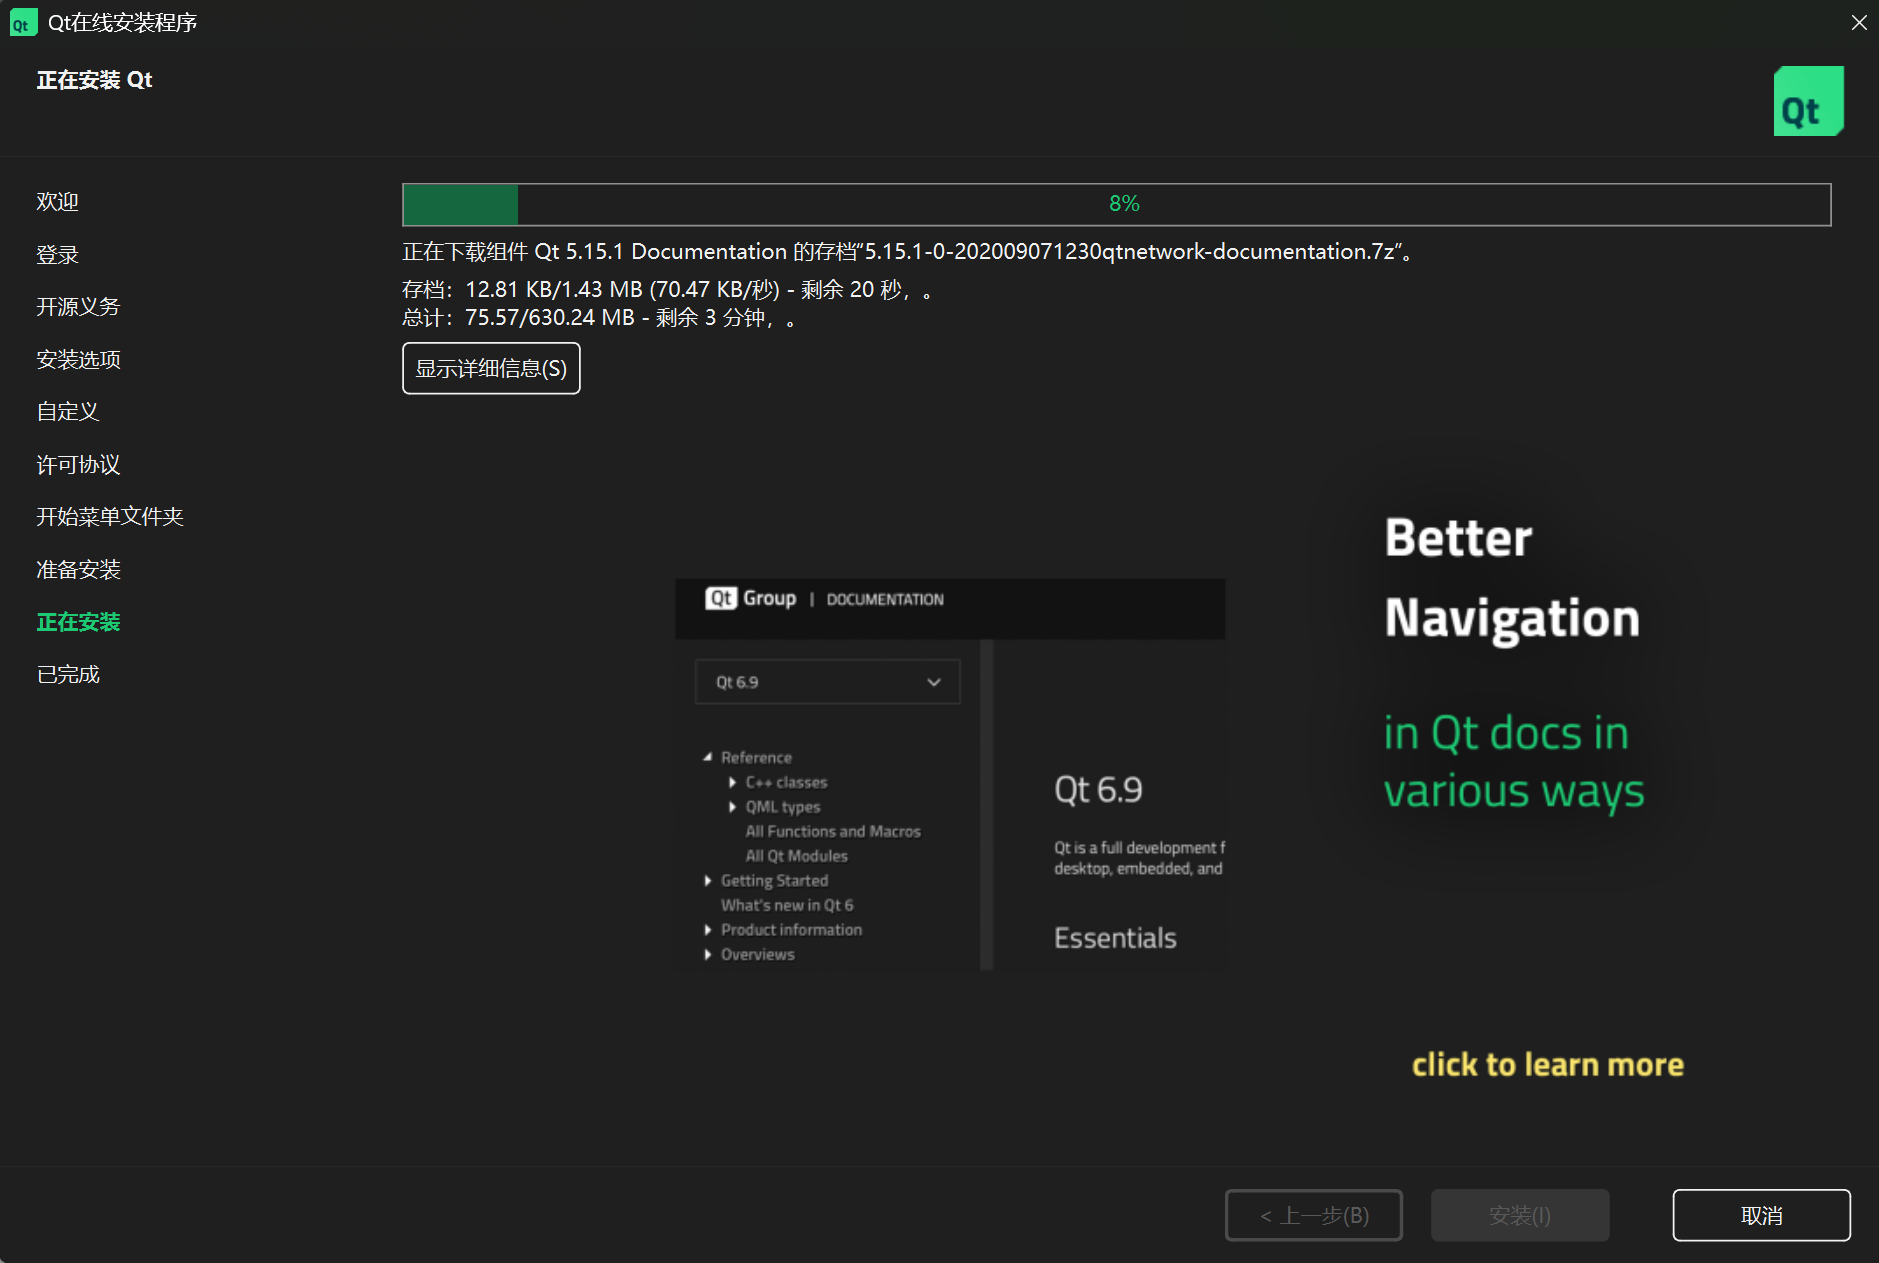Select the highlighted 正在安装 step
The width and height of the screenshot is (1879, 1263).
coord(78,622)
